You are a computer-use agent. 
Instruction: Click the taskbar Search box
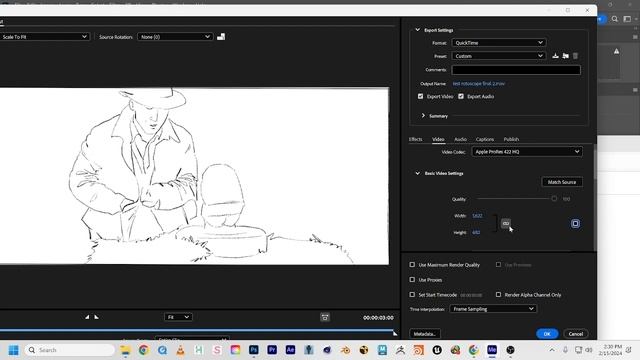[x=70, y=350]
